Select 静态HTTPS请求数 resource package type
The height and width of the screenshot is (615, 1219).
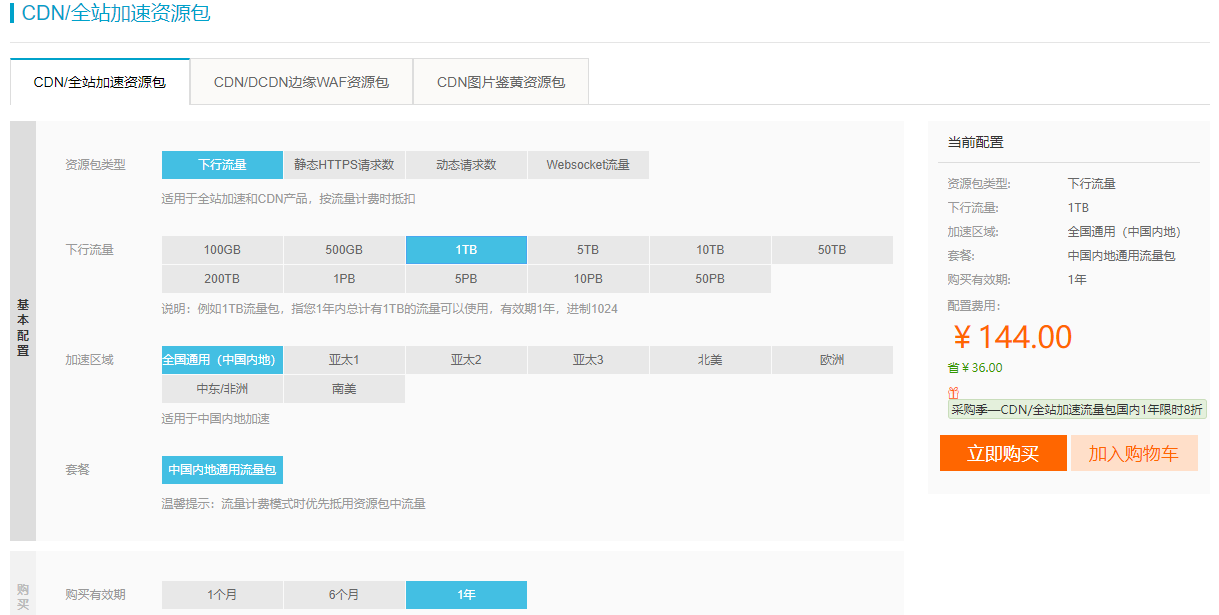(345, 164)
